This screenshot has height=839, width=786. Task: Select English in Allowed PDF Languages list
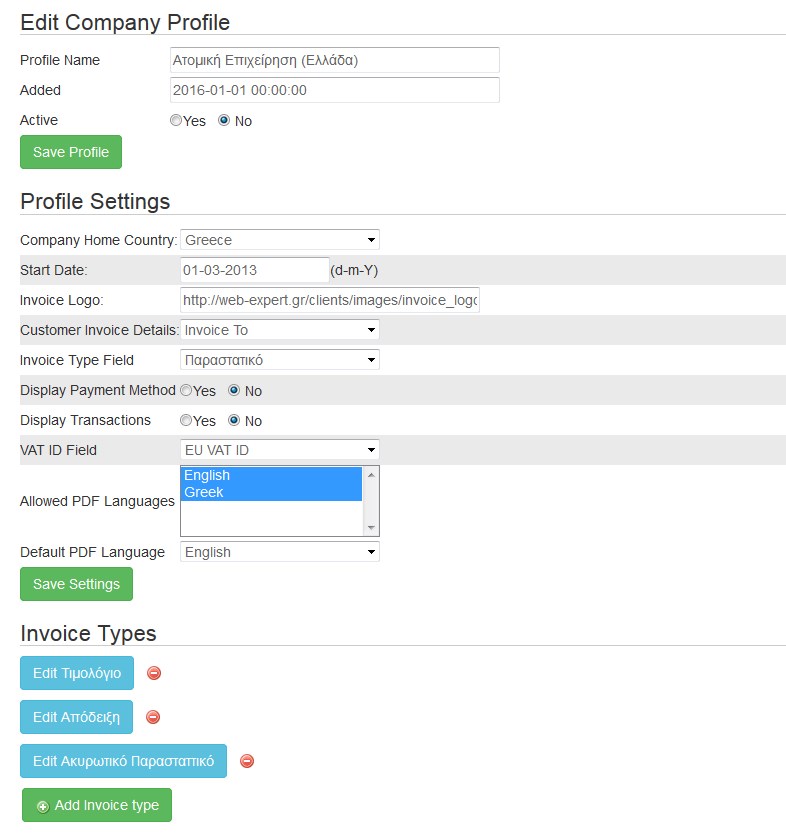272,475
